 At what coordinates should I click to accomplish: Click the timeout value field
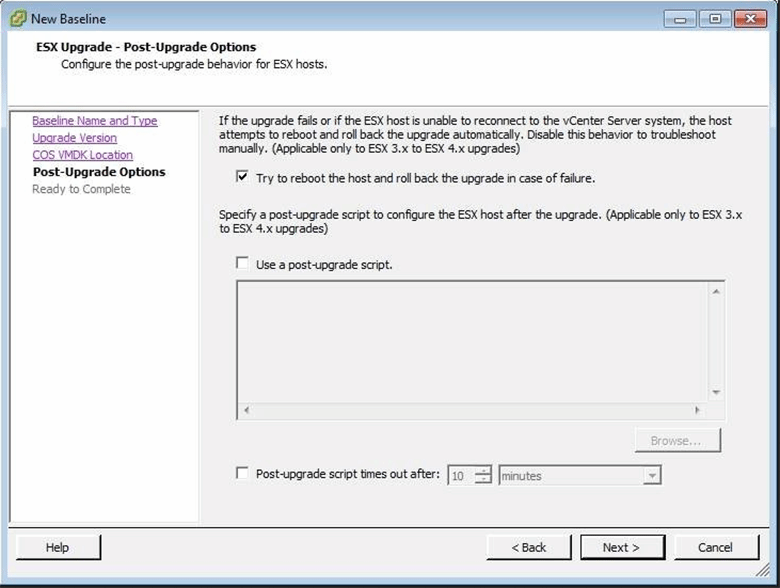460,476
